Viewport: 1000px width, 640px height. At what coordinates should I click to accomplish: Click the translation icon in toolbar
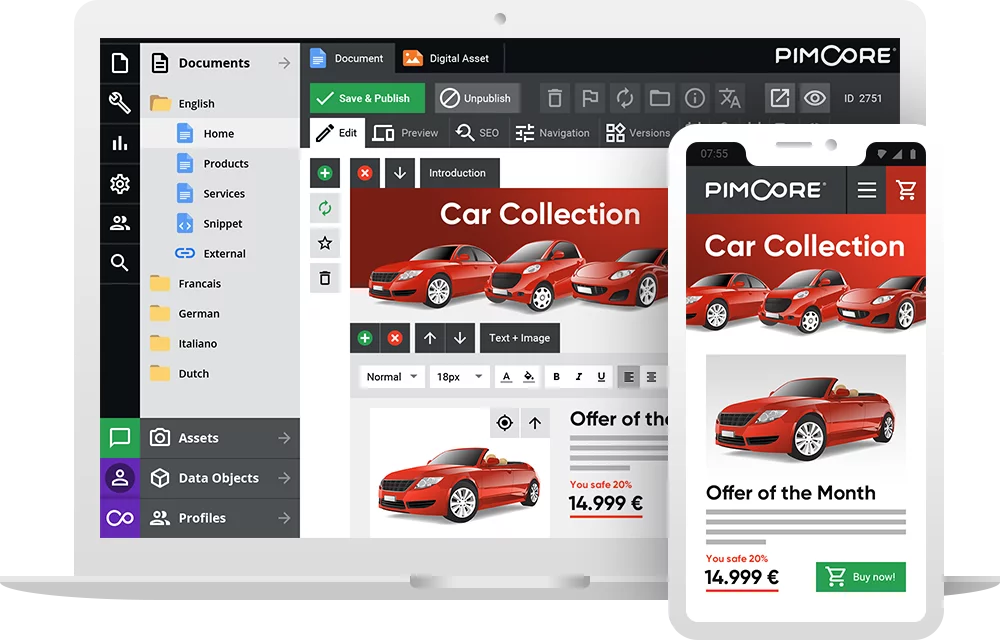point(730,98)
